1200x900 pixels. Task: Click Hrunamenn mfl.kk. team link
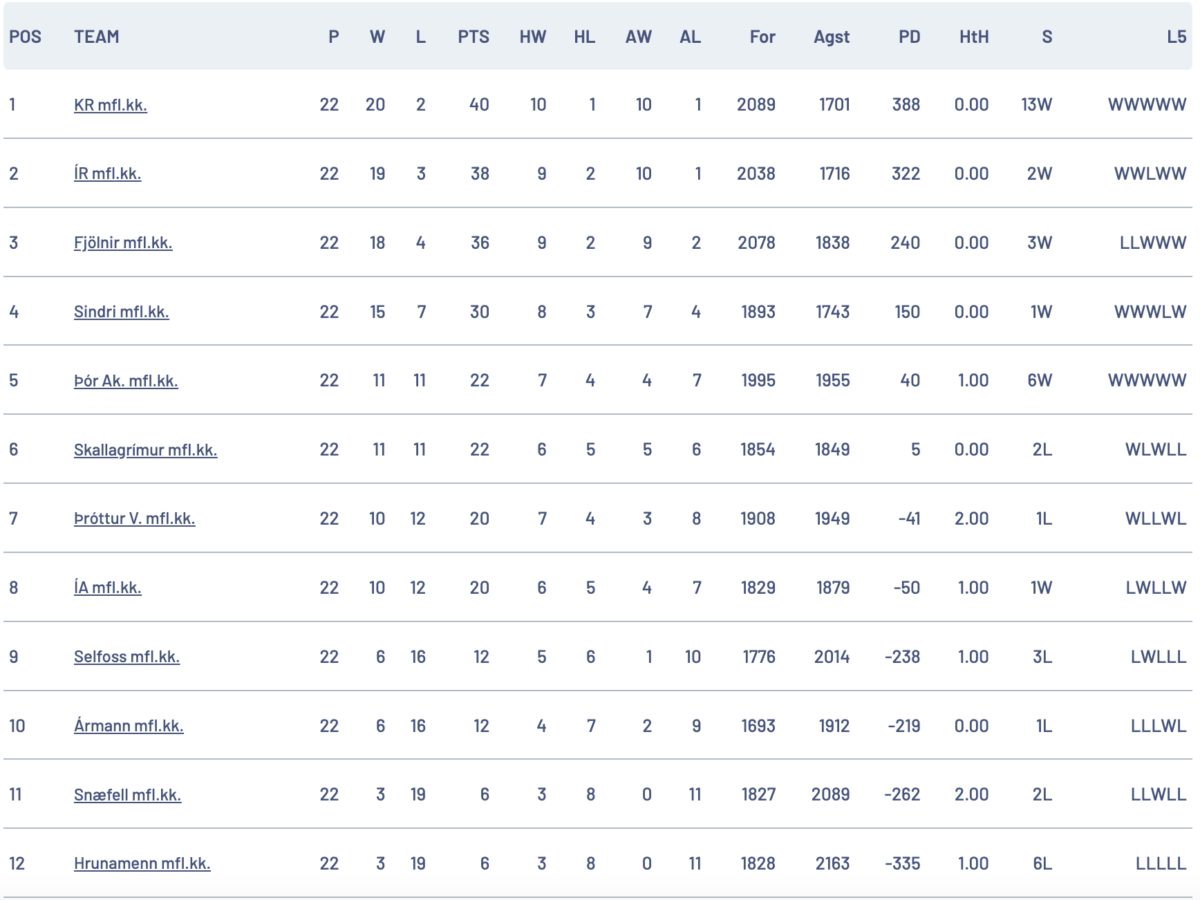click(x=142, y=864)
